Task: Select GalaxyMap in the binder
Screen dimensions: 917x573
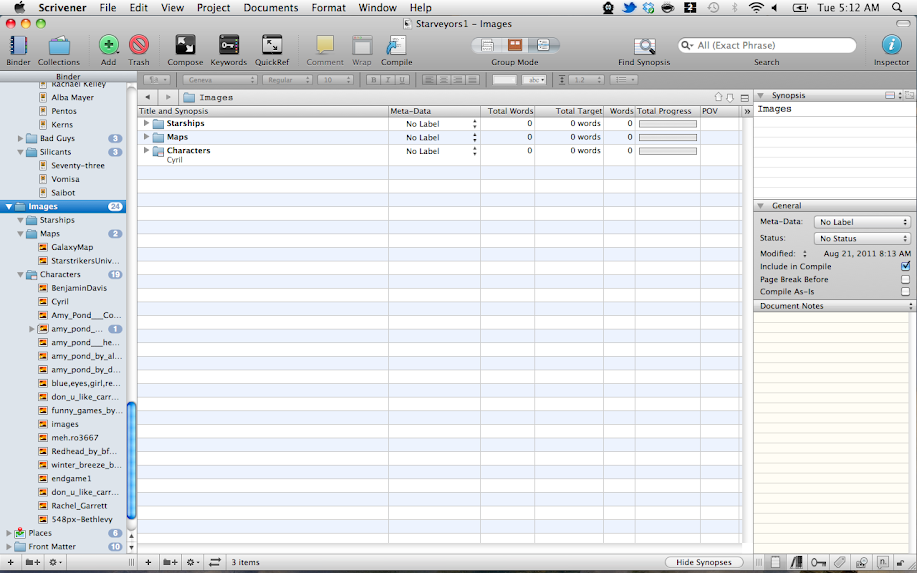Action: coord(72,247)
